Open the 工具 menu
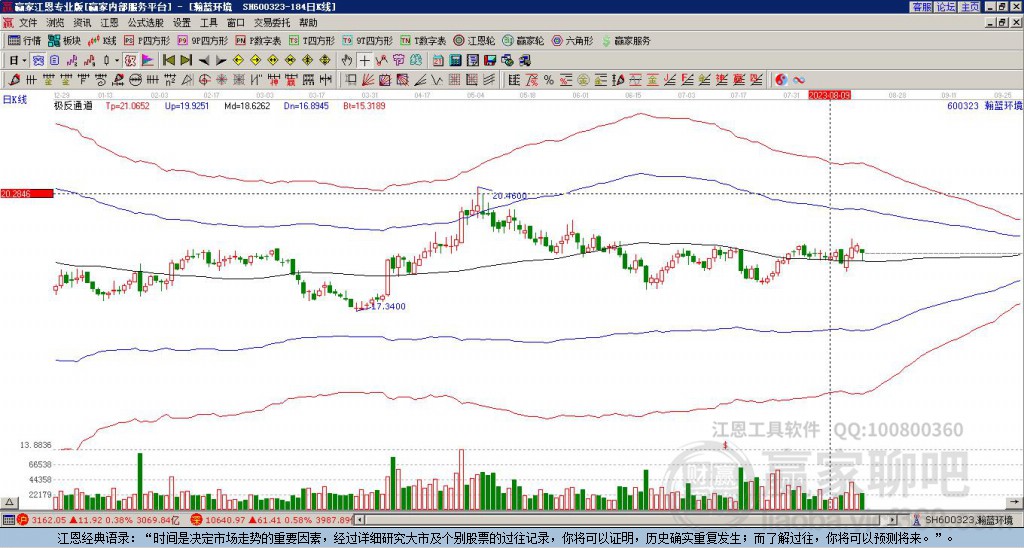This screenshot has height=548, width=1024. point(208,23)
